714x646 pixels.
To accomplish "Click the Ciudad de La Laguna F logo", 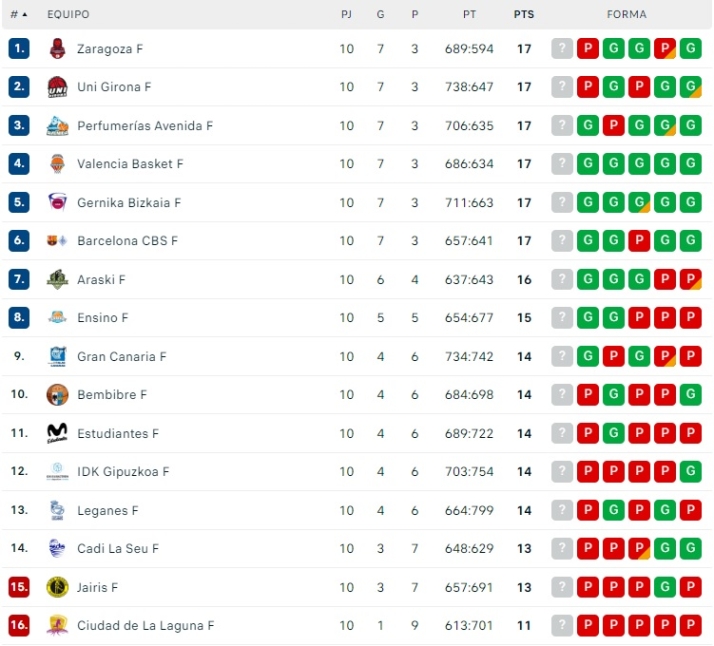I will pyautogui.click(x=57, y=626).
